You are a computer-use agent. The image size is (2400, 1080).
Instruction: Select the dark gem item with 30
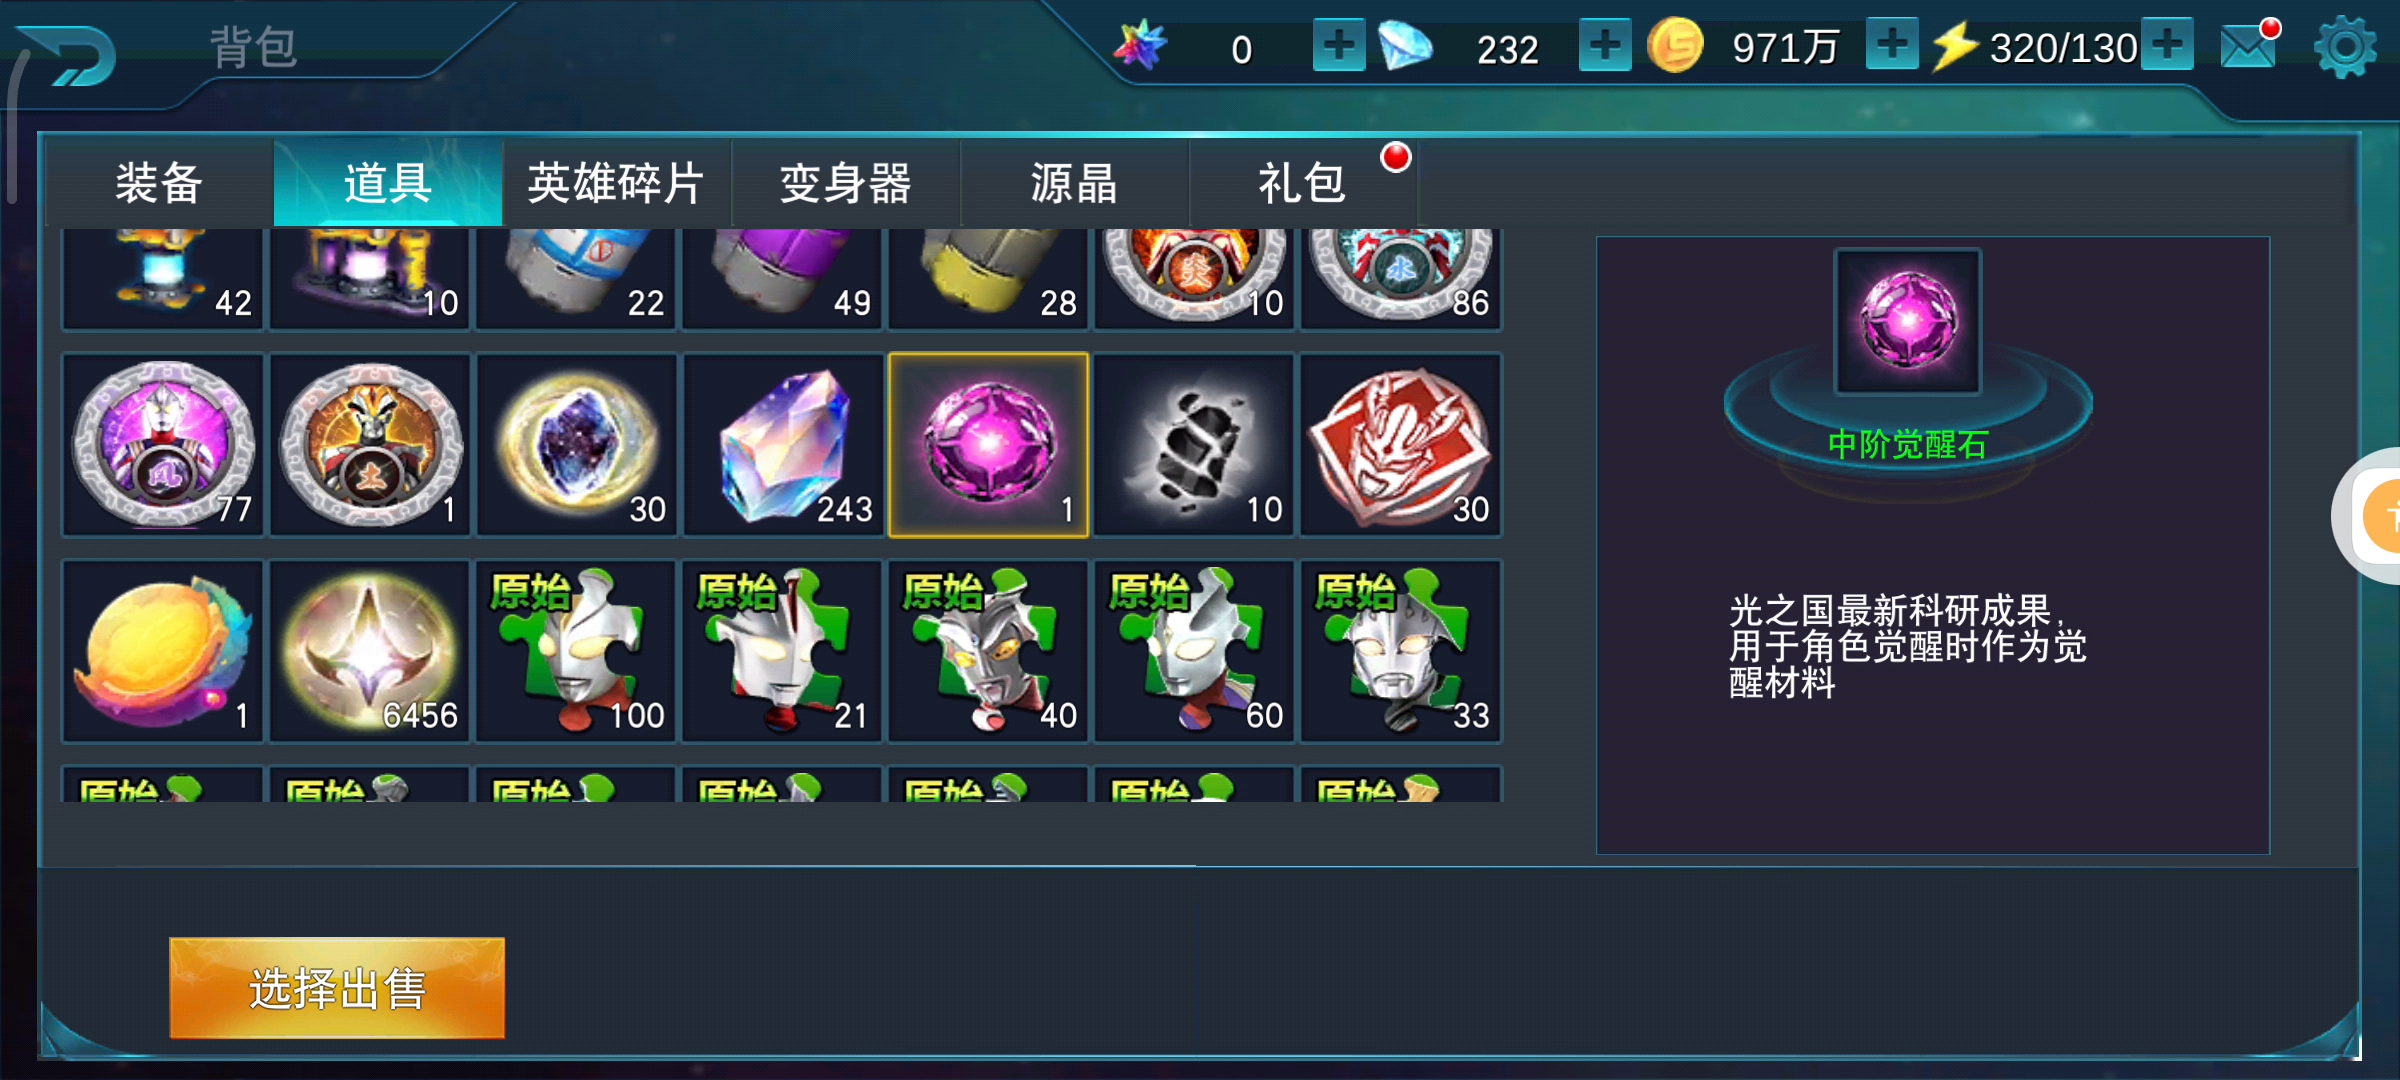(576, 445)
